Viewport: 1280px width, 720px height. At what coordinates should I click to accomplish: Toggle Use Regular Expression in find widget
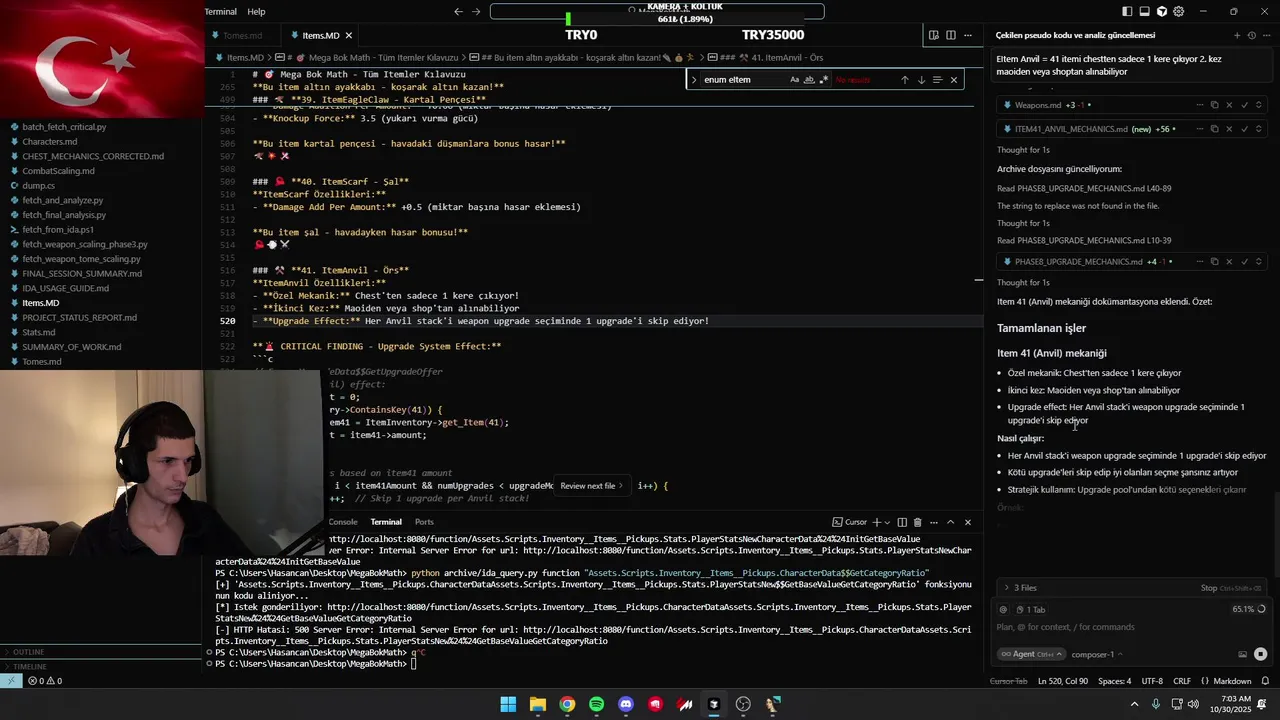823,80
